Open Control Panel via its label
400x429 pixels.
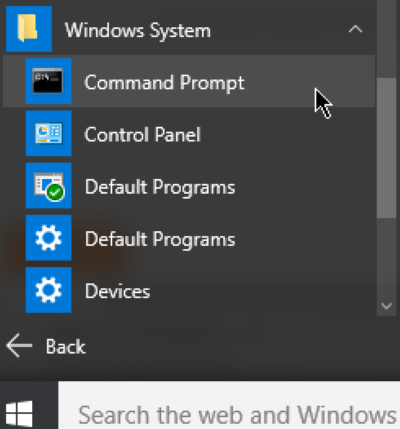click(x=143, y=135)
